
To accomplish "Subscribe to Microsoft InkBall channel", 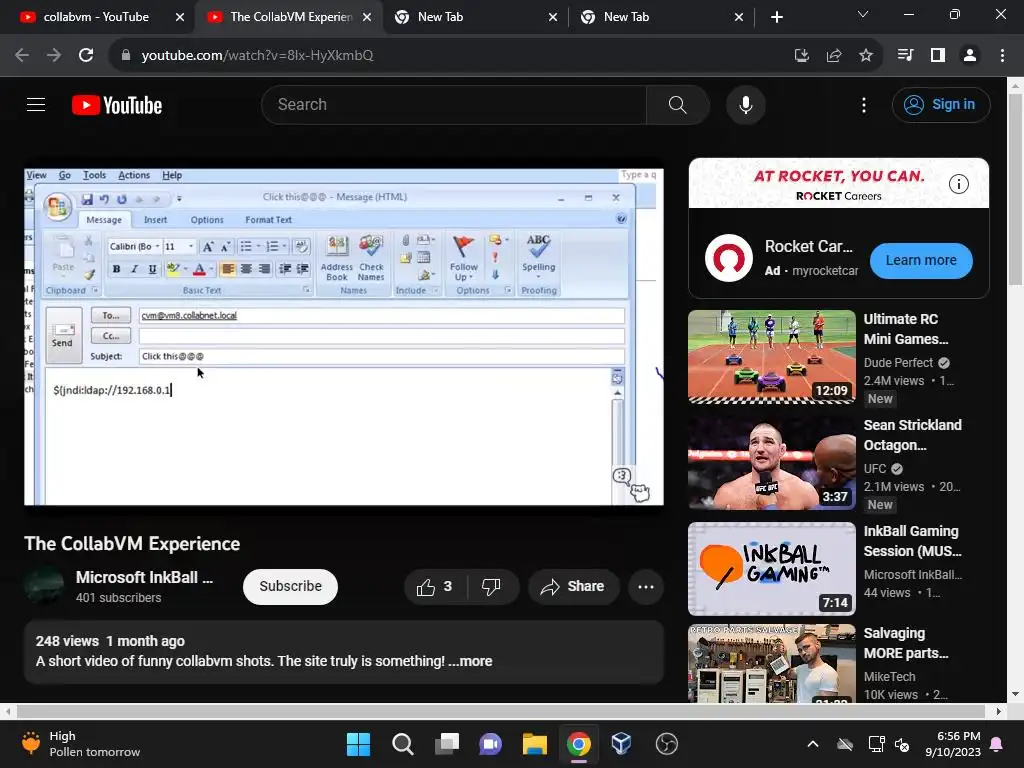I will 290,586.
